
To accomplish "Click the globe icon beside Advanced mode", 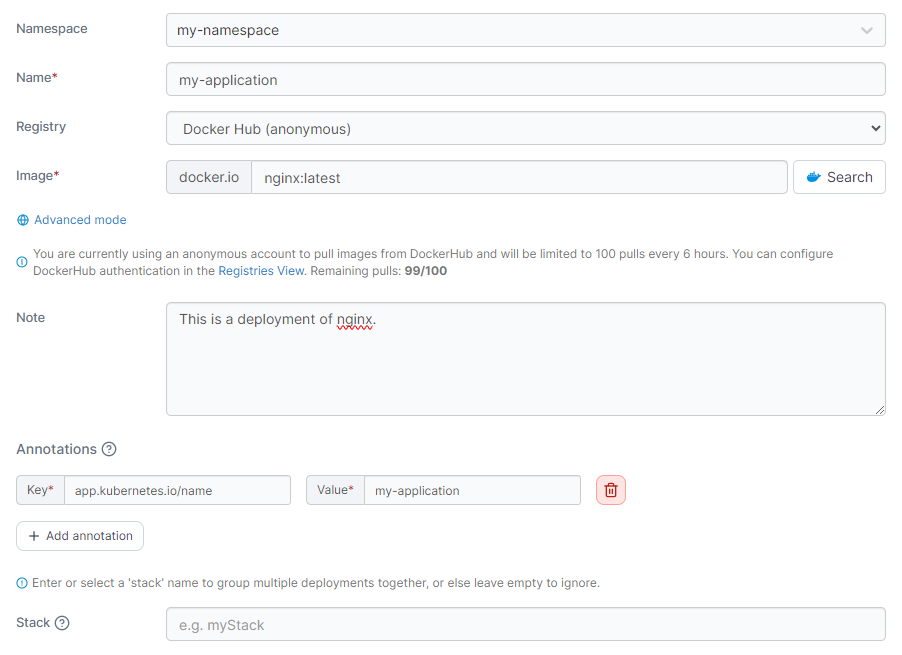I will [x=23, y=220].
